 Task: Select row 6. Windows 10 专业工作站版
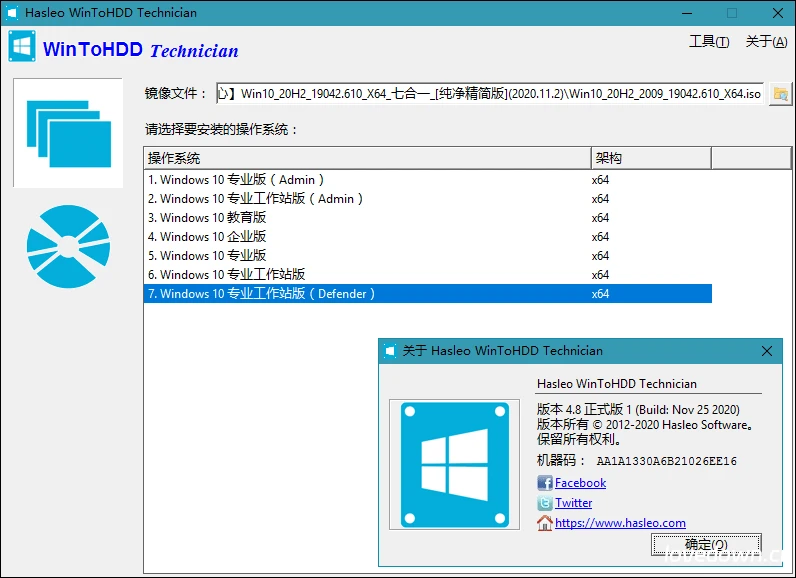[x=427, y=275]
